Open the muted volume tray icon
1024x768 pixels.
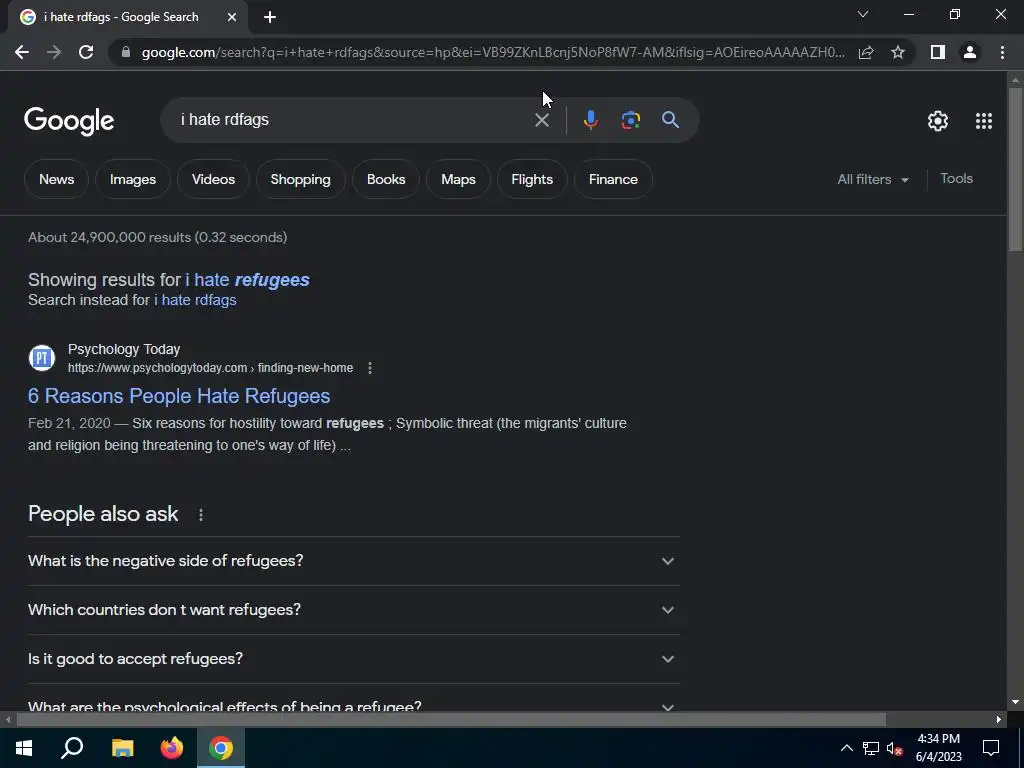tap(894, 748)
